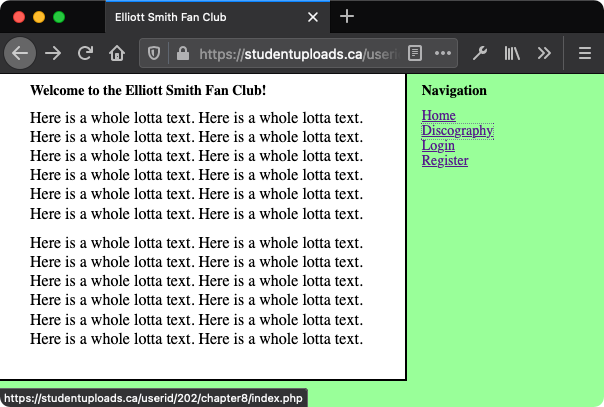This screenshot has width=604, height=407.
Task: Close the window with red button
Action: [19, 17]
